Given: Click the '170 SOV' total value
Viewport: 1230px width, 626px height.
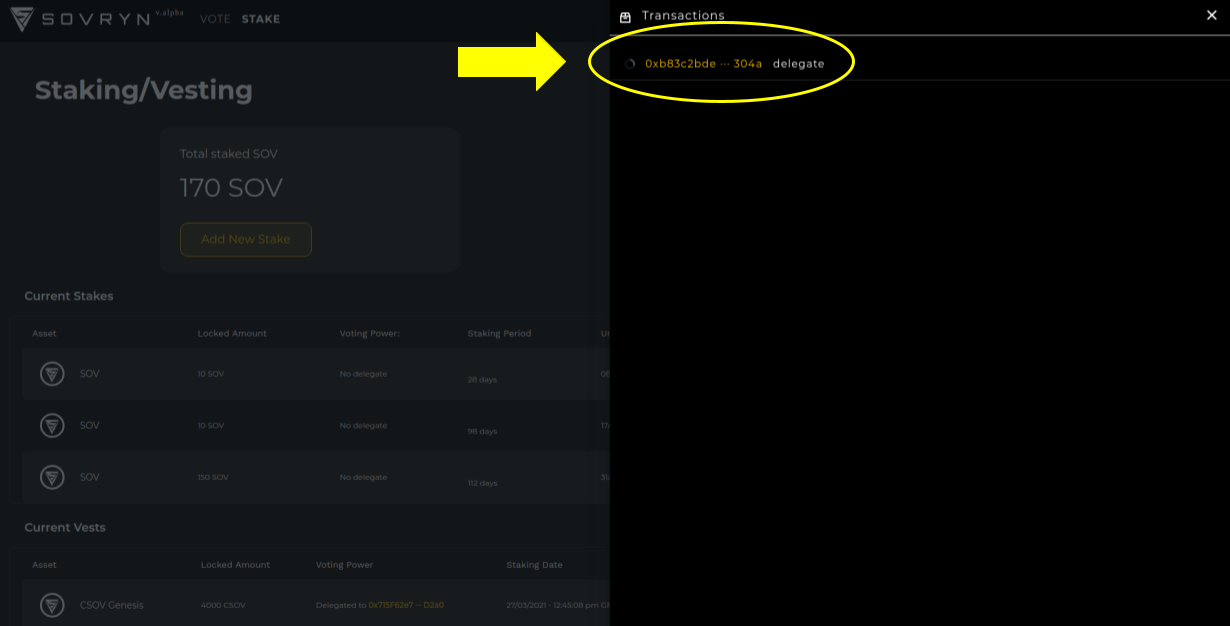Looking at the screenshot, I should point(231,188).
